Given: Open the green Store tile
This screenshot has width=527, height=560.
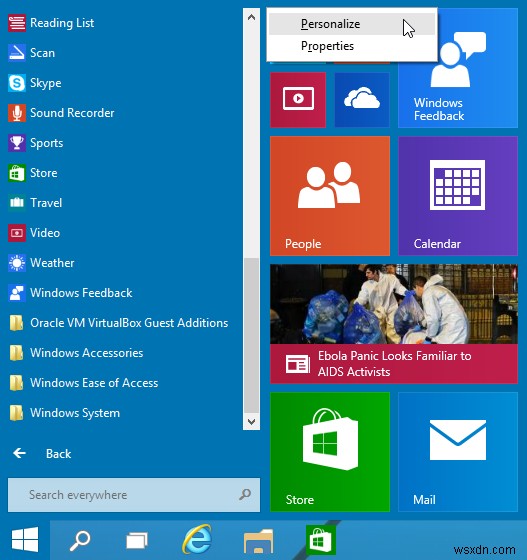Looking at the screenshot, I should click(x=330, y=452).
